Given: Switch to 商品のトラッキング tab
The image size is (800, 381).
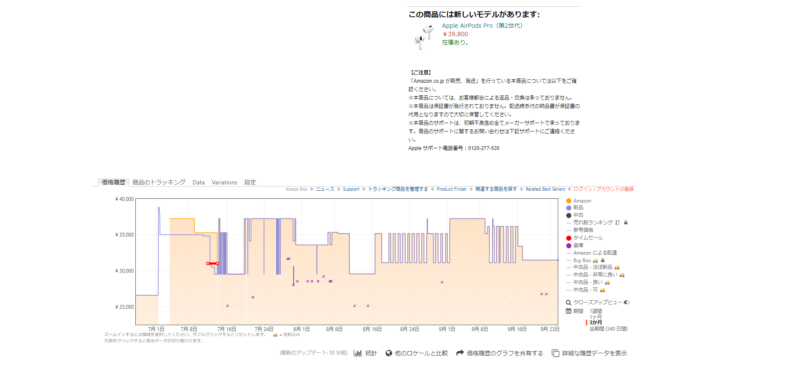Looking at the screenshot, I should [x=159, y=182].
